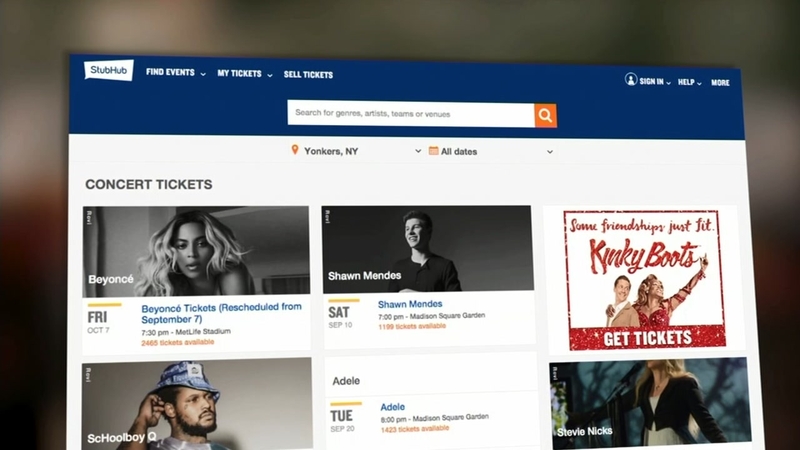Screen dimensions: 800x450
Task: Click the calendar icon next to All dates
Action: tap(434, 151)
